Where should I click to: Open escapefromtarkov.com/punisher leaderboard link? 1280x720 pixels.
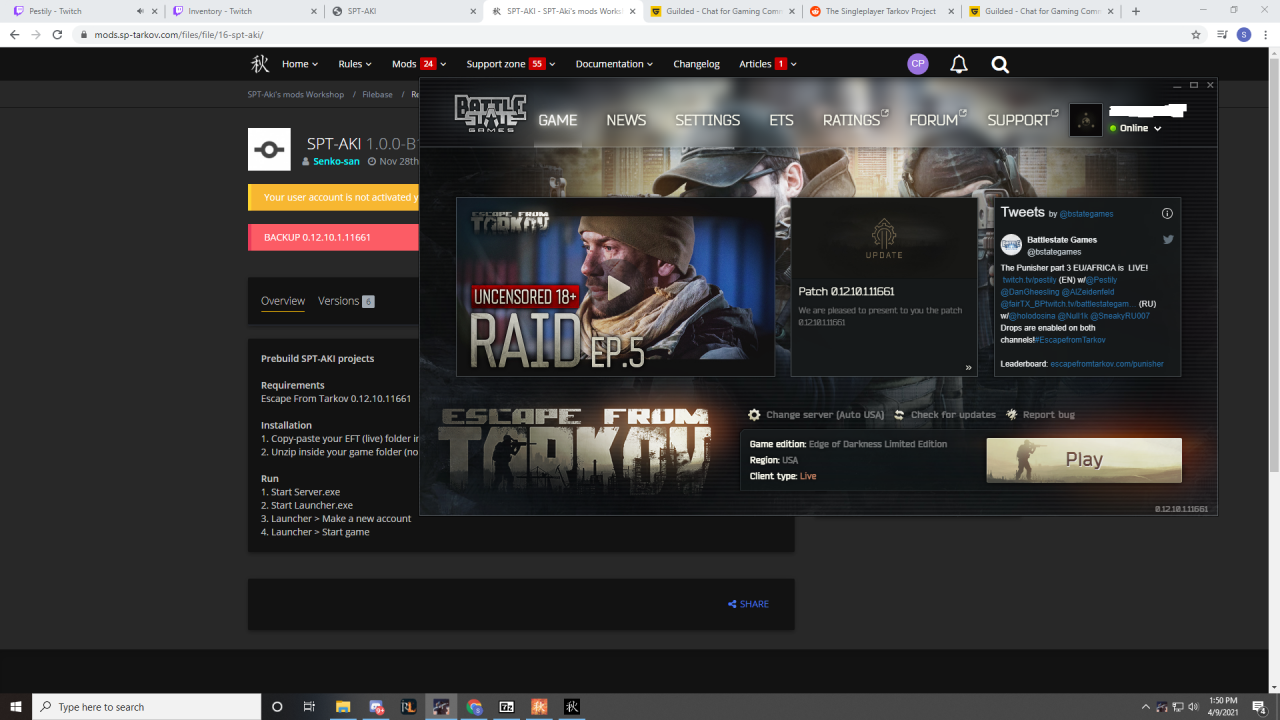tap(1107, 364)
